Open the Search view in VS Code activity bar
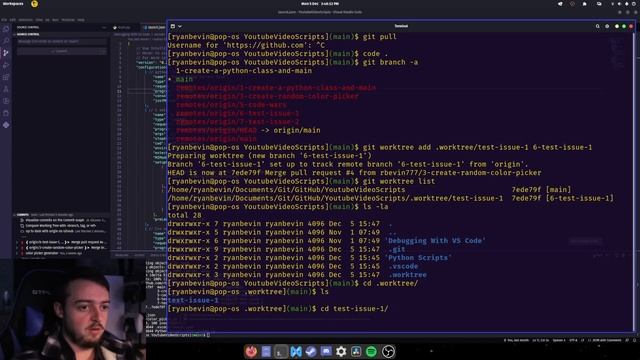640x360 pixels. [6, 41]
